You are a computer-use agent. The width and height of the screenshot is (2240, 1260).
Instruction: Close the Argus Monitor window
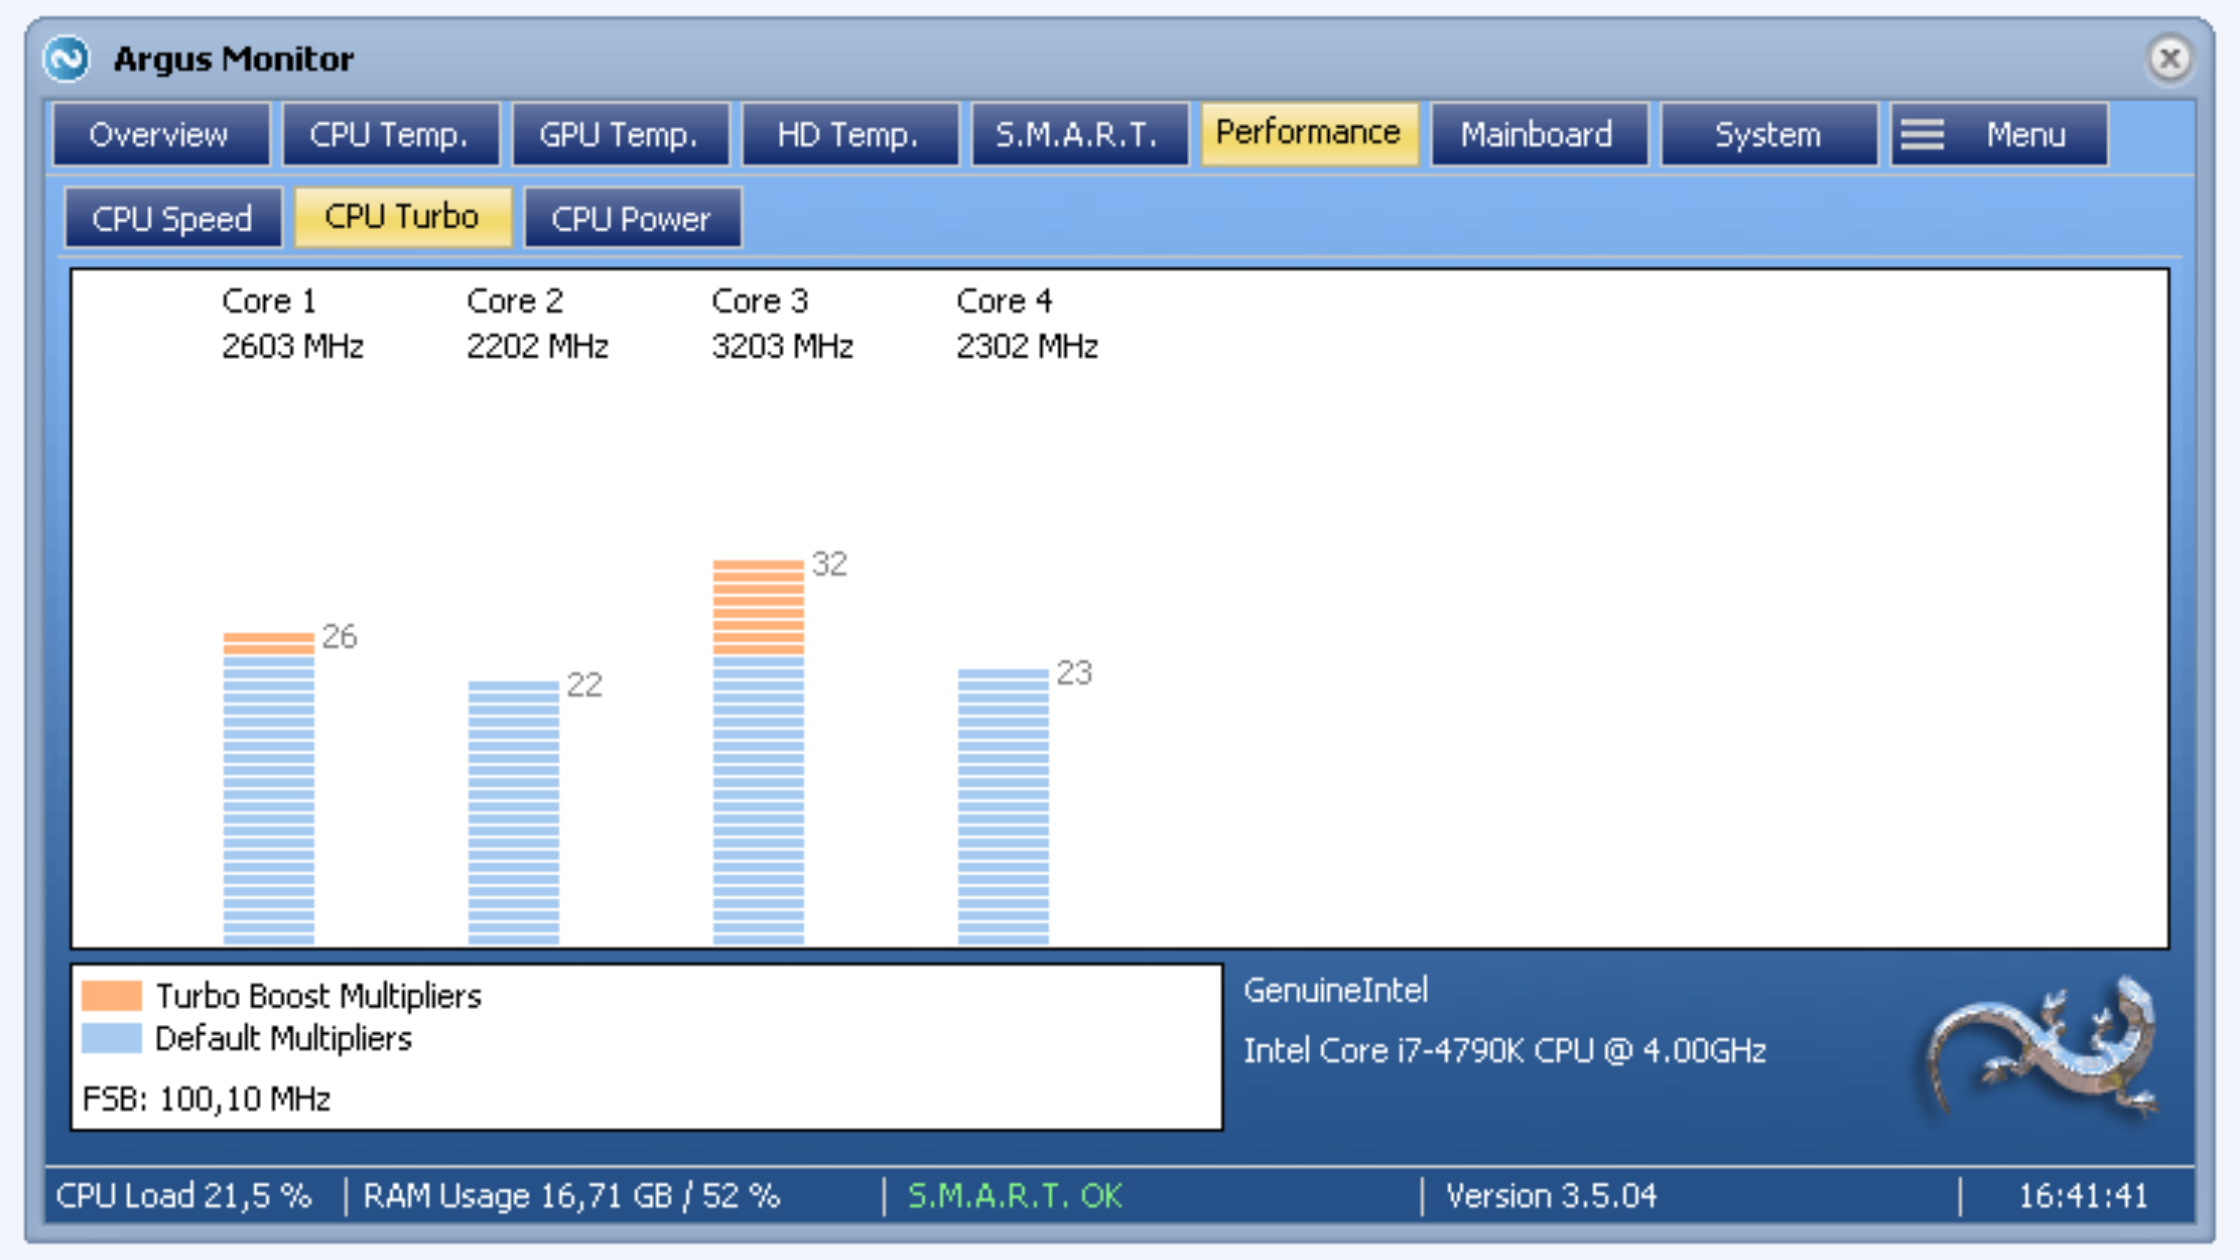pyautogui.click(x=2169, y=59)
